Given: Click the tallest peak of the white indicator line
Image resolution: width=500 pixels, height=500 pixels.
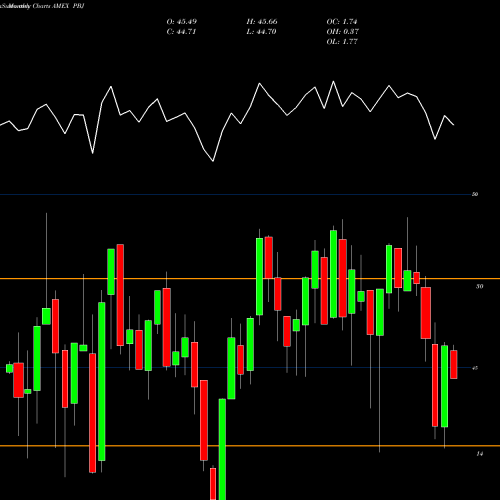Looking at the screenshot, I should [333, 81].
